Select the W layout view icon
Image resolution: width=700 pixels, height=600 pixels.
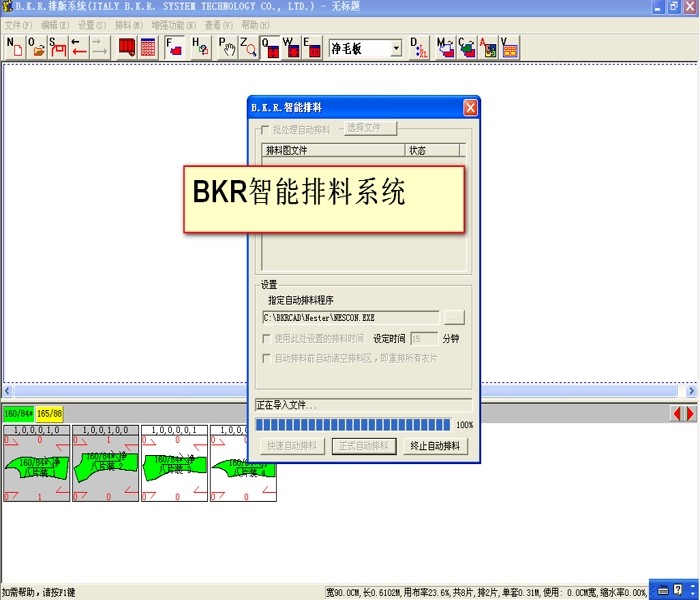[291, 47]
